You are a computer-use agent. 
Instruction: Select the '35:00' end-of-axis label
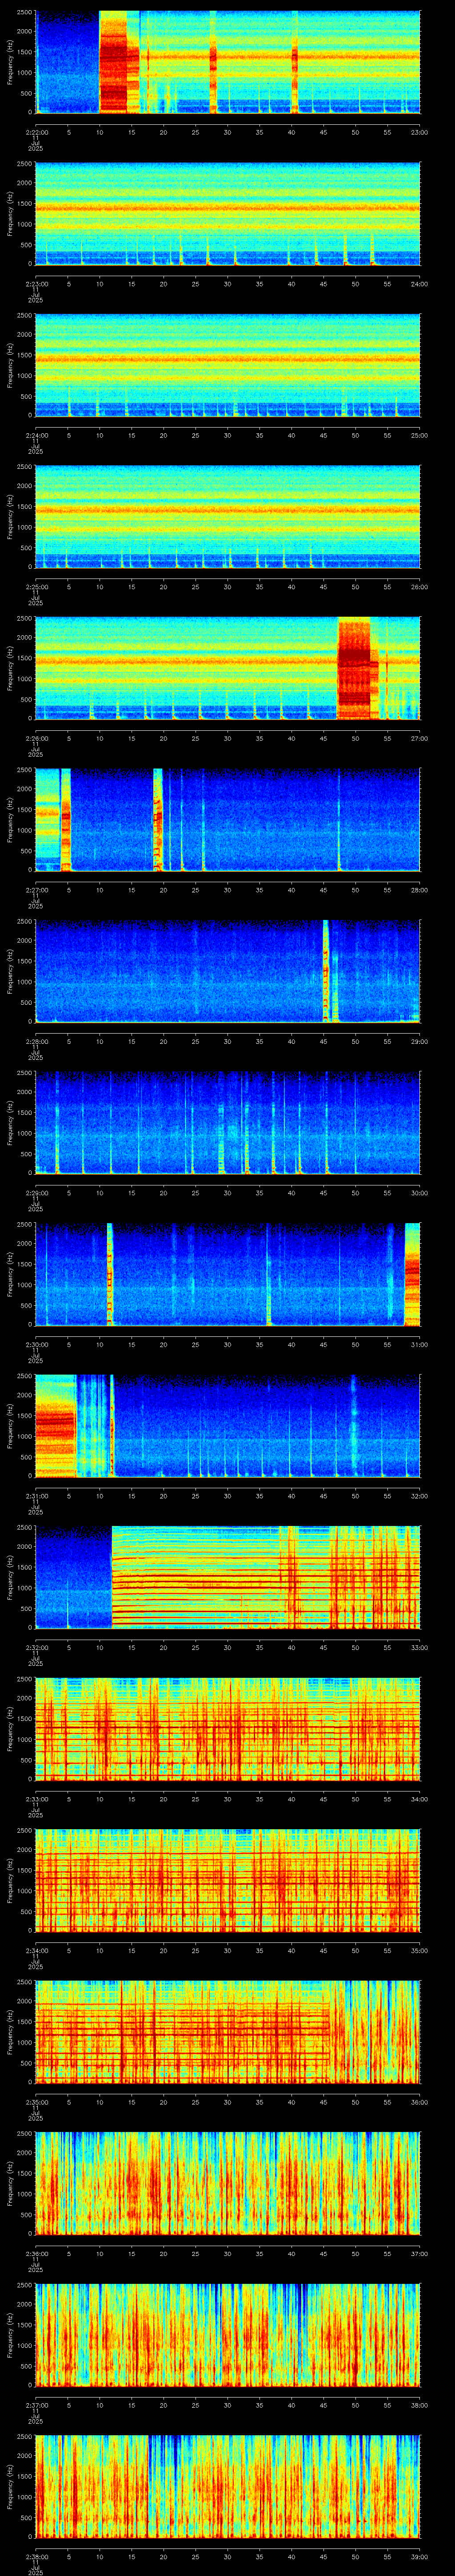[x=419, y=1950]
